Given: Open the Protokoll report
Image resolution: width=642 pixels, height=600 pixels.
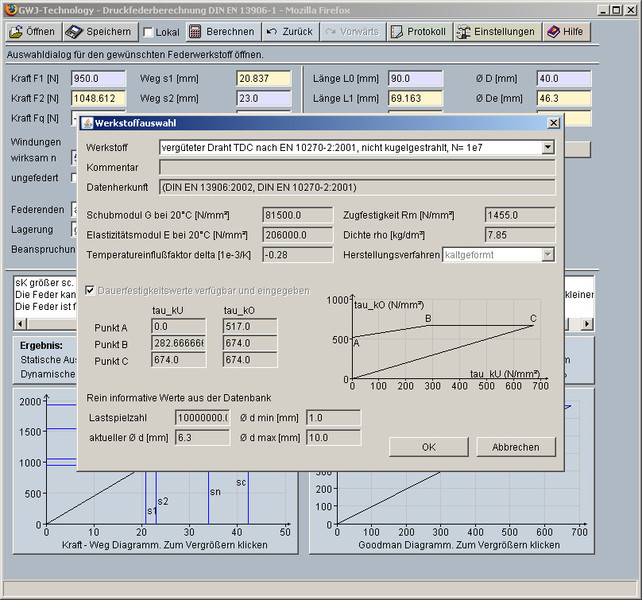Looking at the screenshot, I should [x=418, y=31].
